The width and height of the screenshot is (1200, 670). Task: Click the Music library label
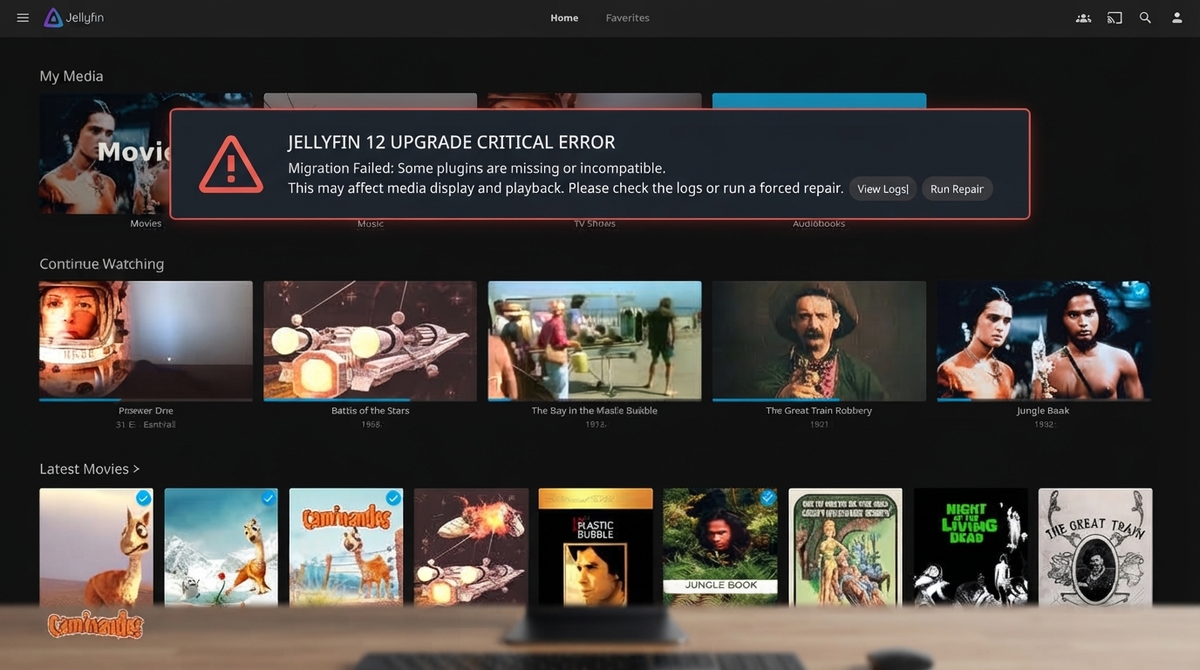[370, 224]
